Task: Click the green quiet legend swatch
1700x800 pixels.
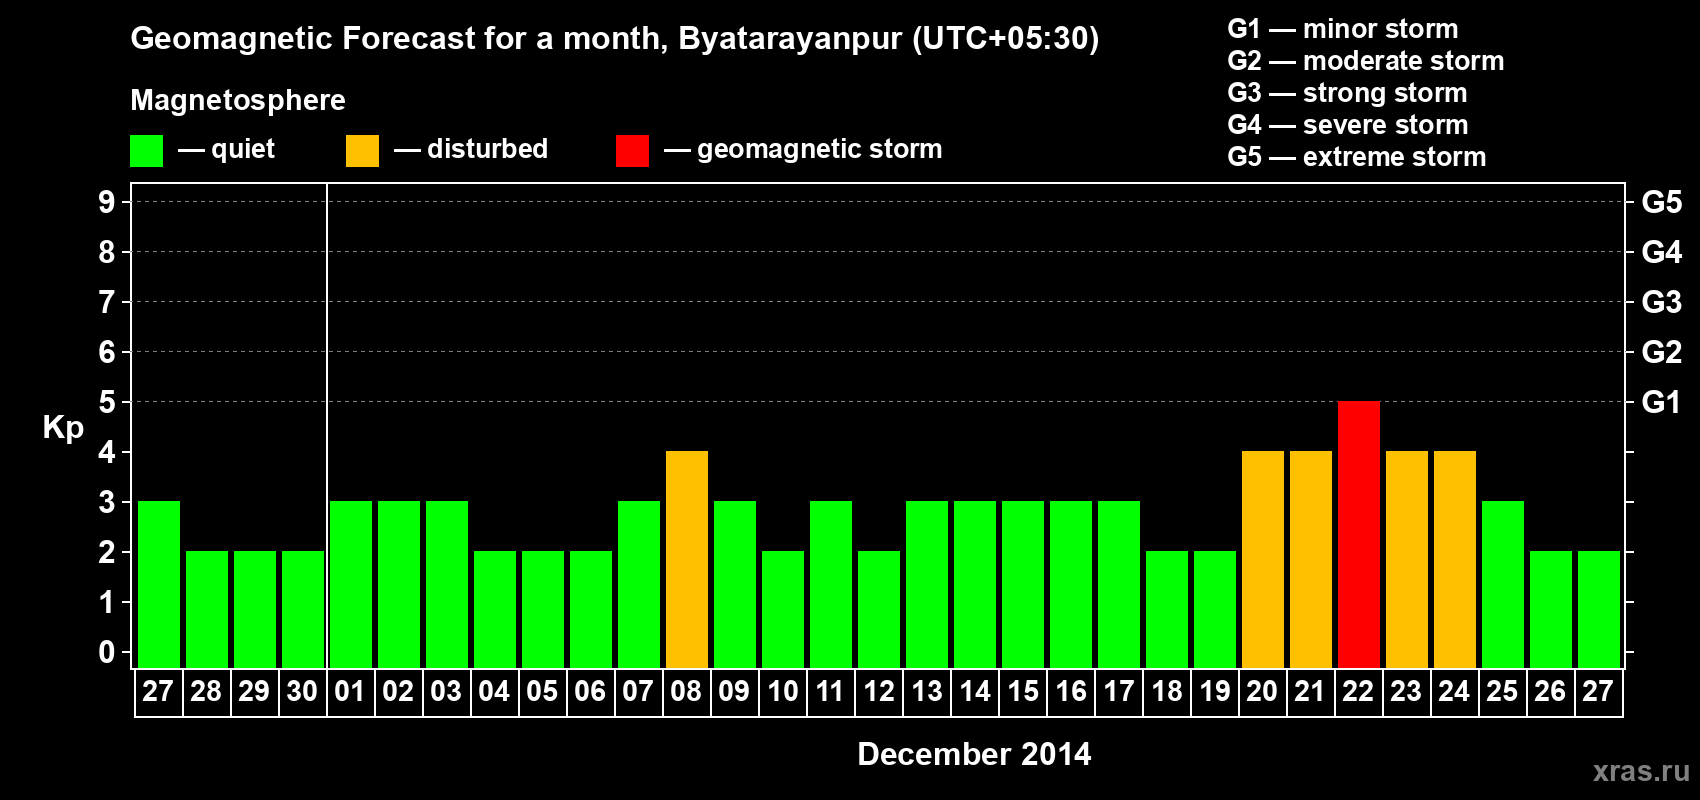Action: coord(147,151)
